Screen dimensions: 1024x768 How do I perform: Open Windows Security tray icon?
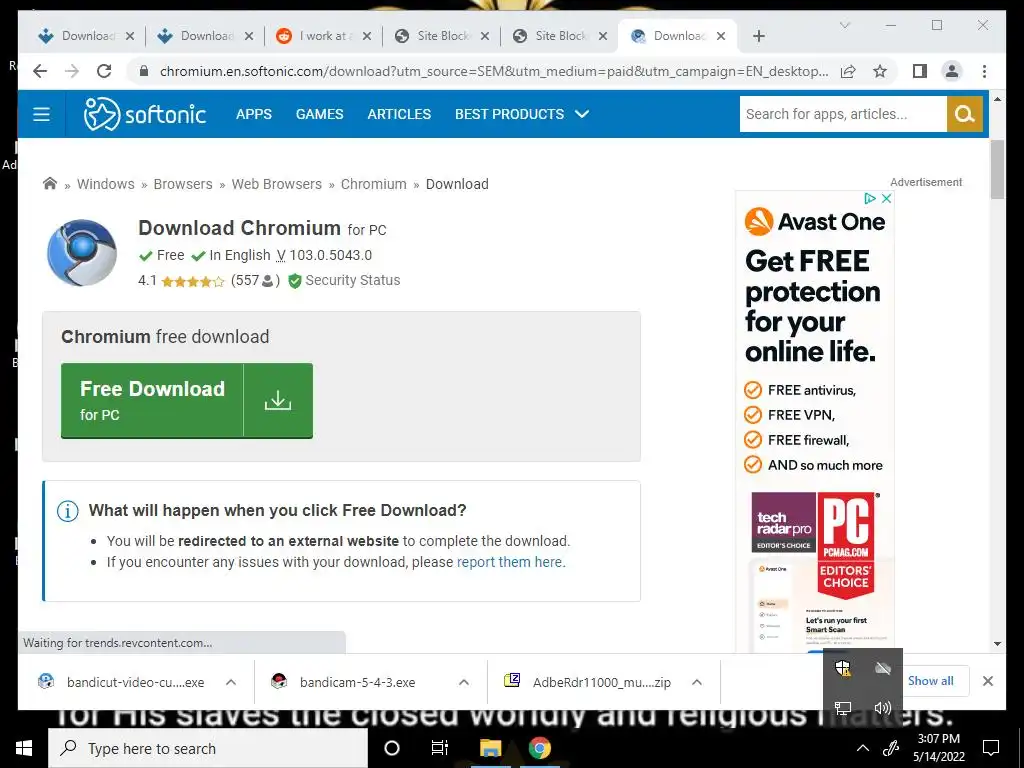(843, 667)
